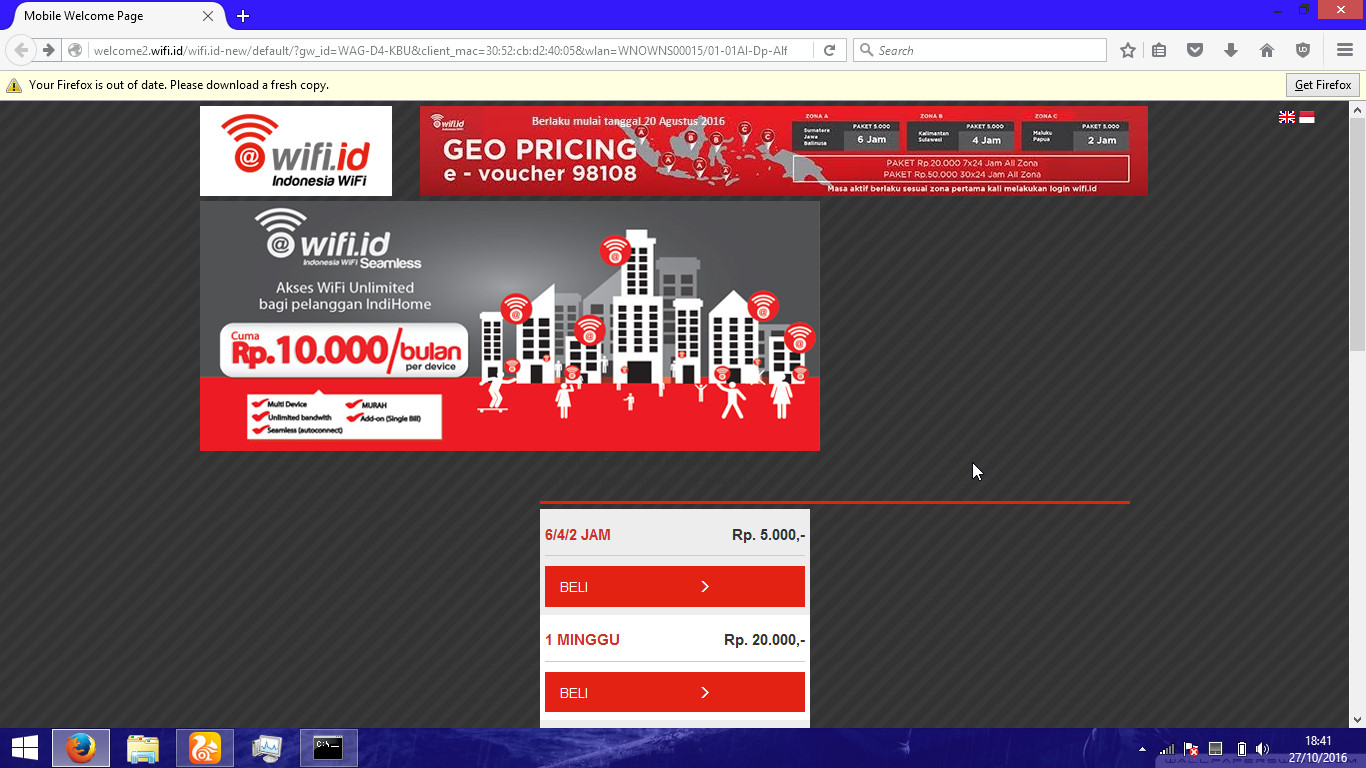Click the 1 MINGGU package title
1366x768 pixels.
(583, 640)
